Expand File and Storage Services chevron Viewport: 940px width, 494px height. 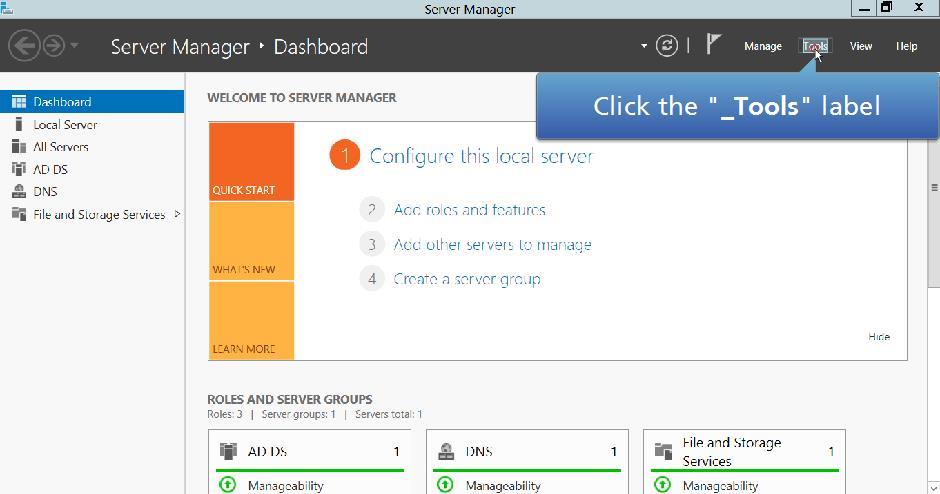coord(177,214)
